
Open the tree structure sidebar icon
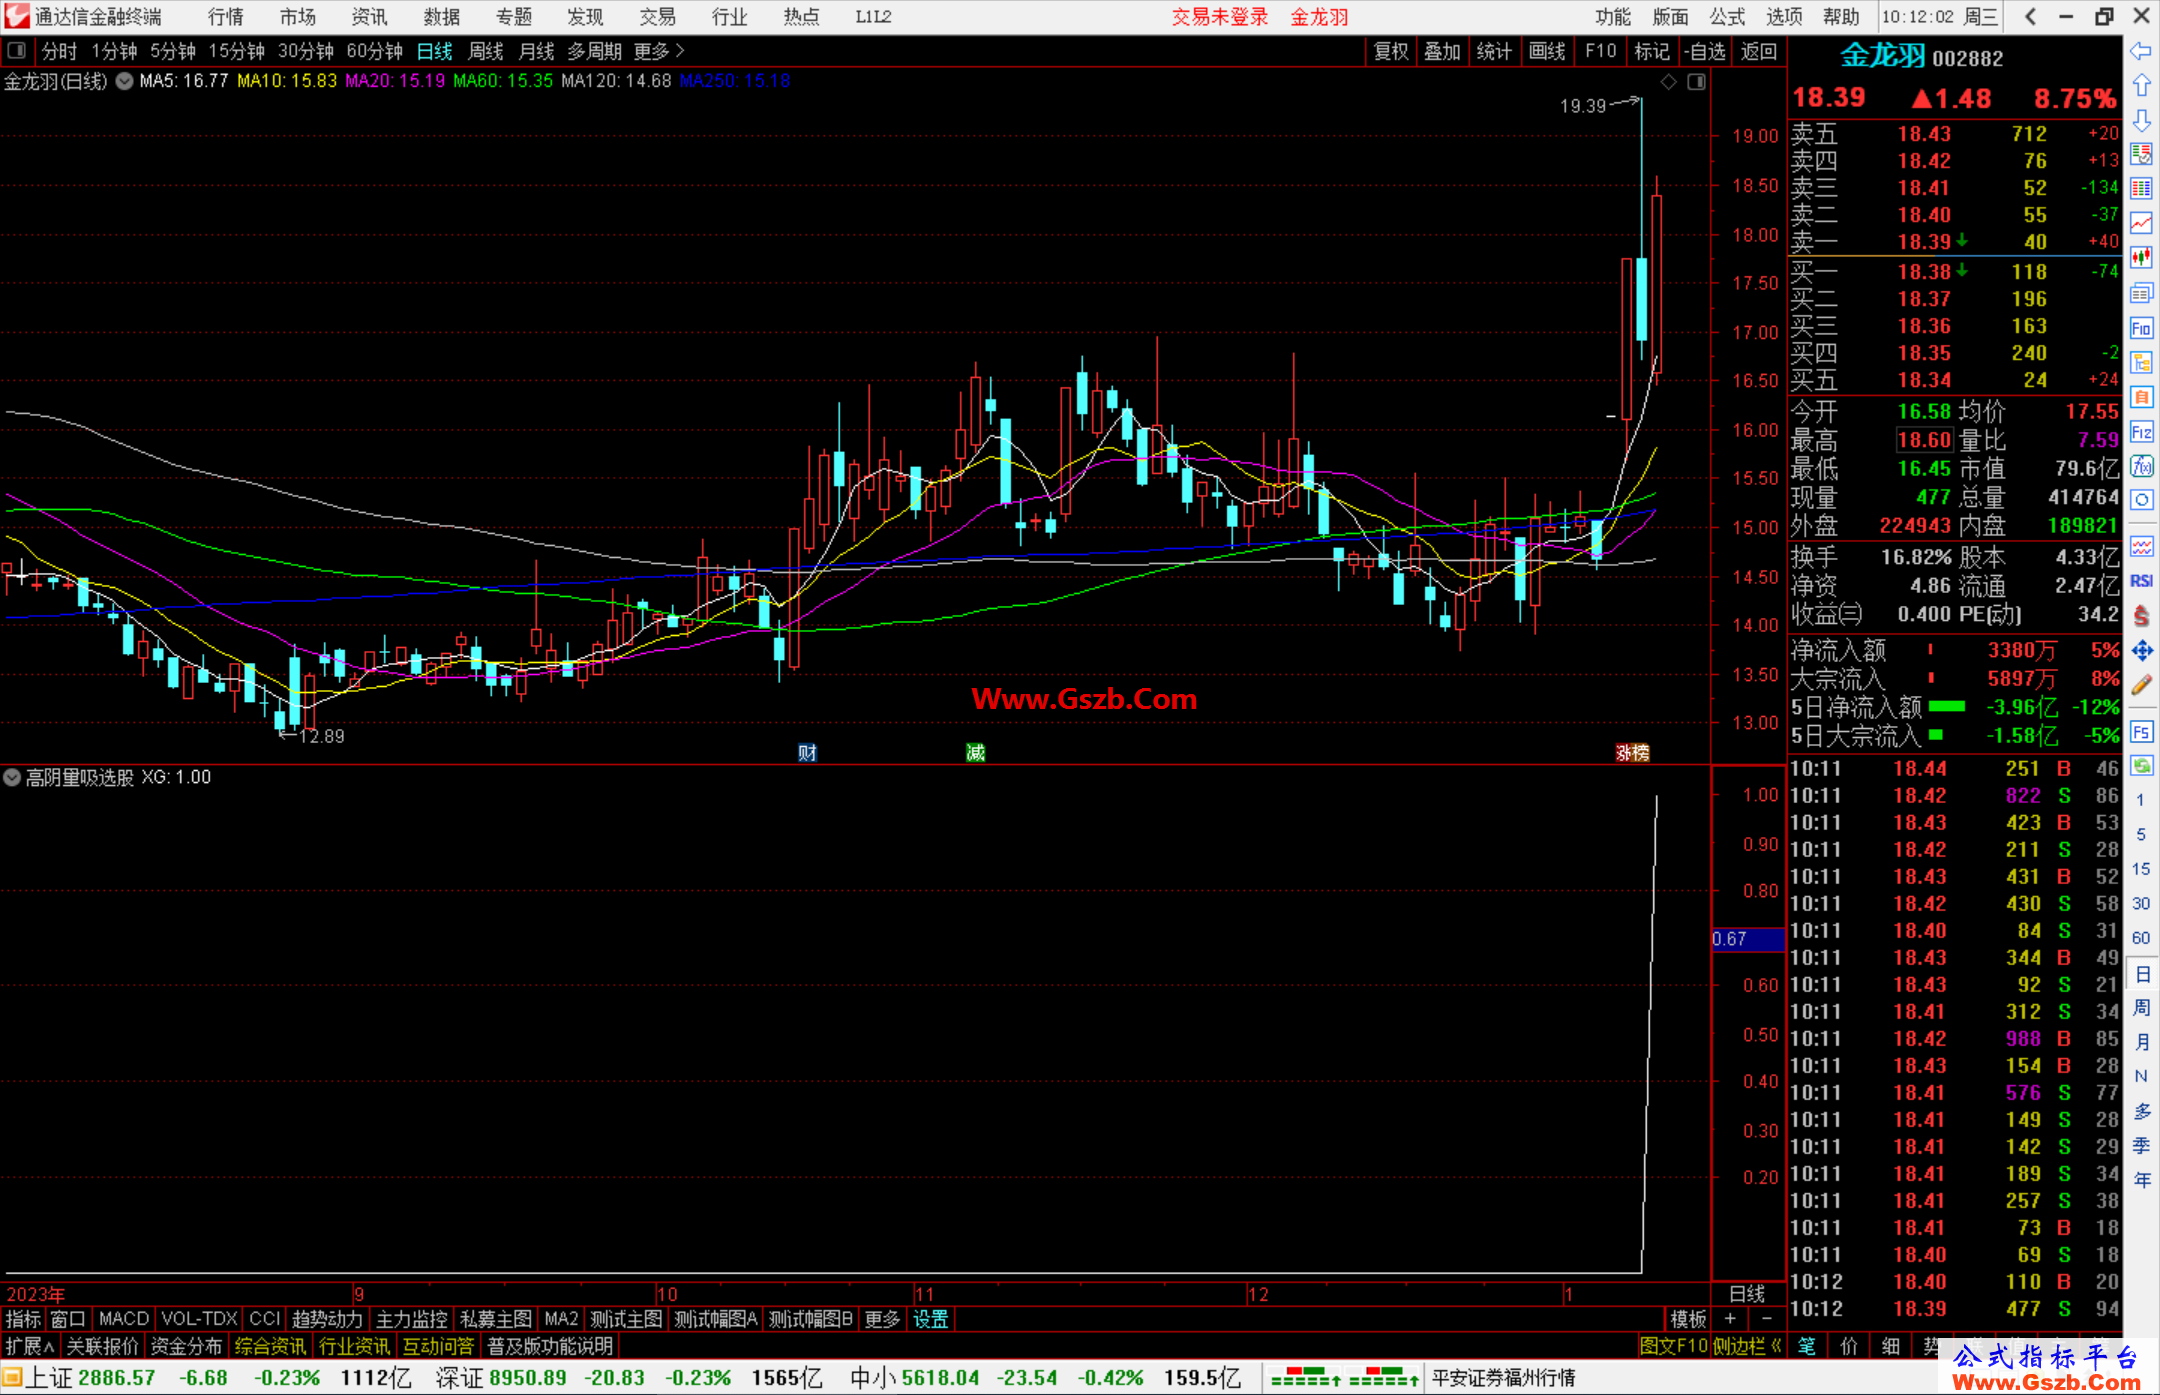[x=2141, y=362]
